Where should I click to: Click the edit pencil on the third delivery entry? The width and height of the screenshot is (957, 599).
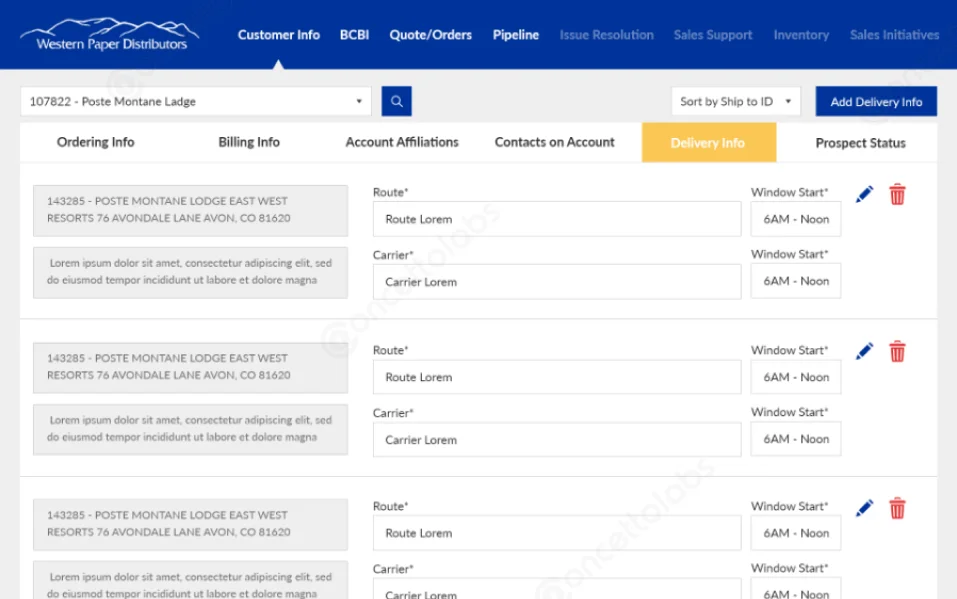click(864, 507)
